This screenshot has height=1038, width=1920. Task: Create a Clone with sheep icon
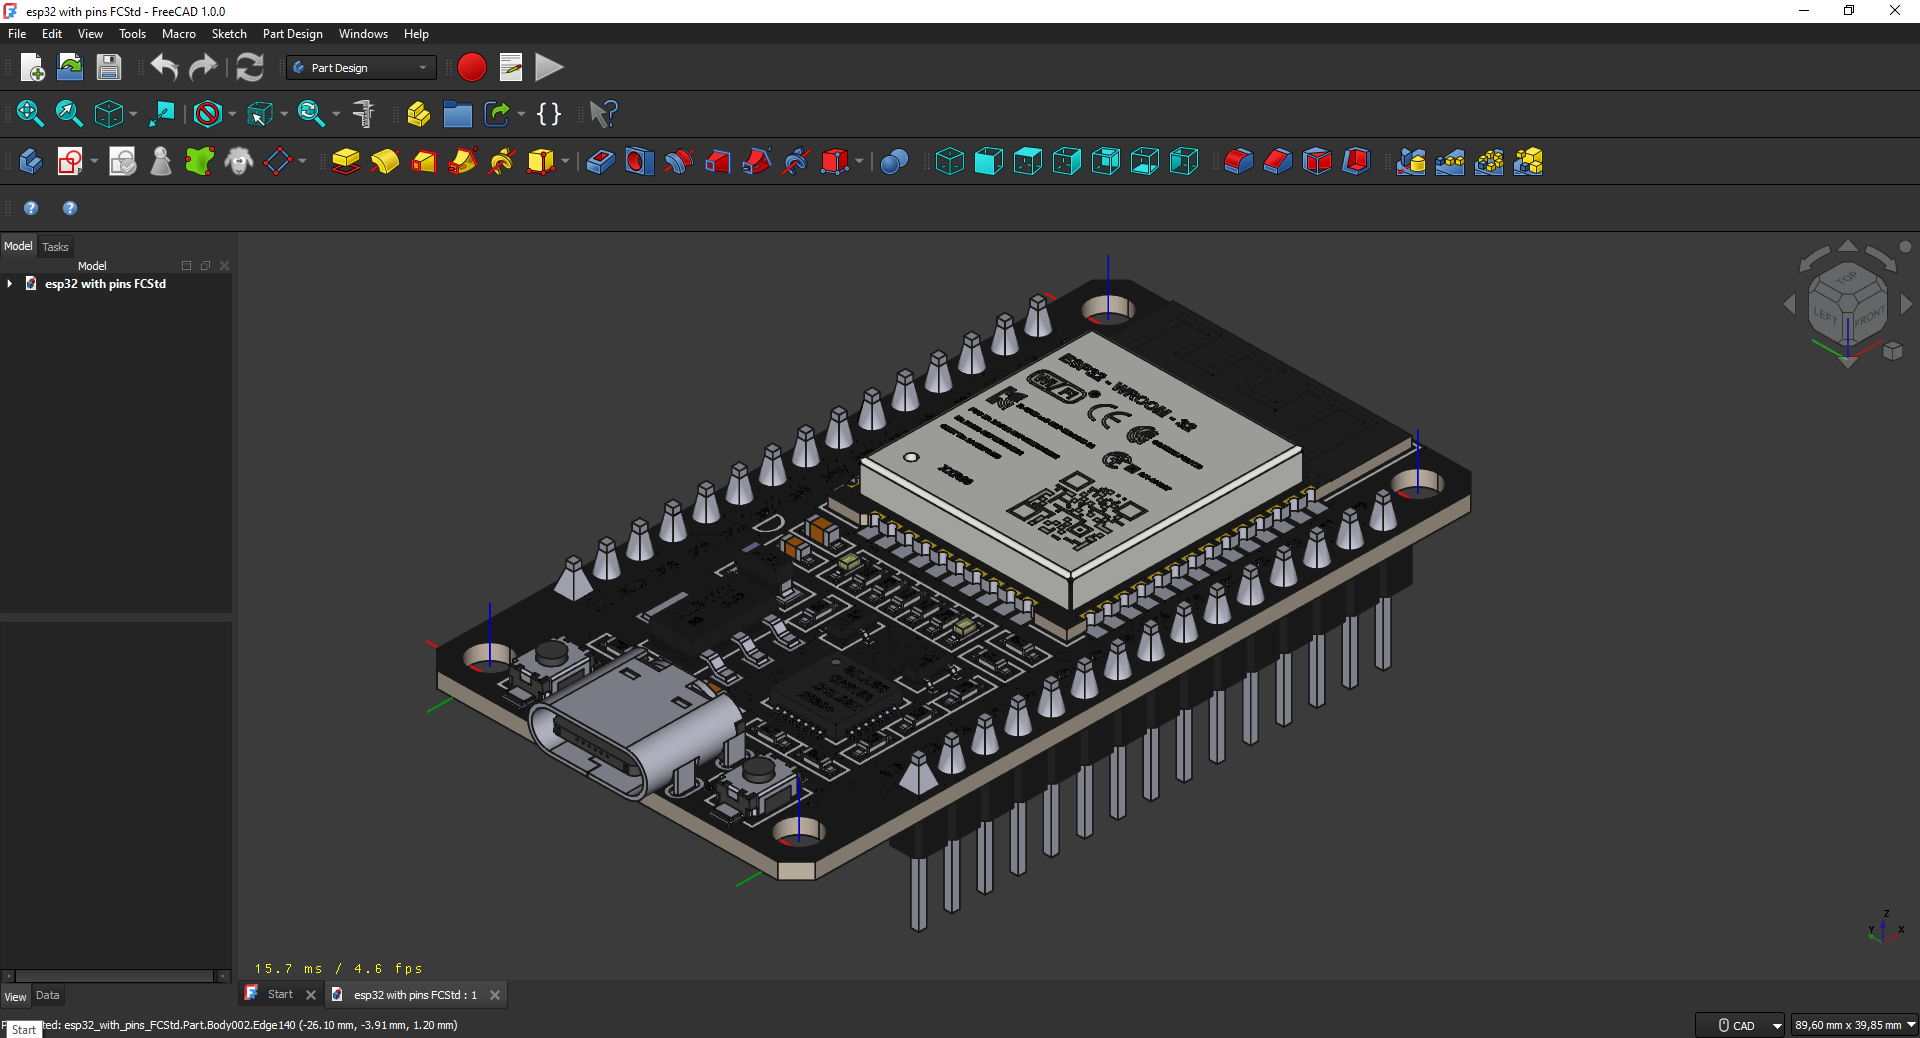pyautogui.click(x=239, y=161)
